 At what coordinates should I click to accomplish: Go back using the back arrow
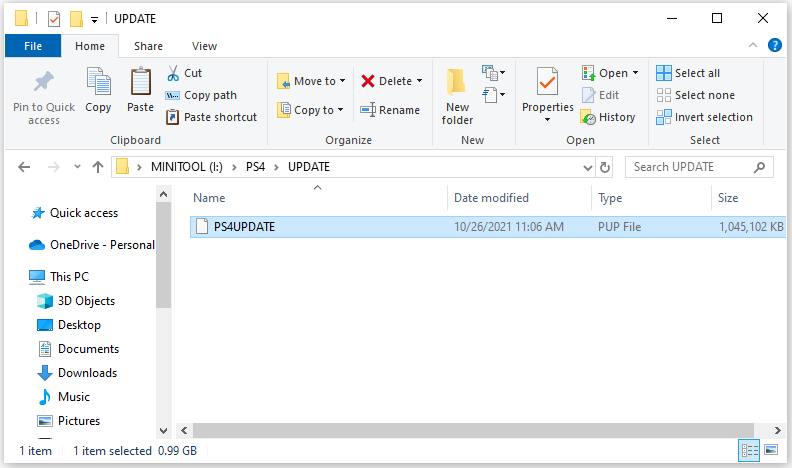click(24, 167)
